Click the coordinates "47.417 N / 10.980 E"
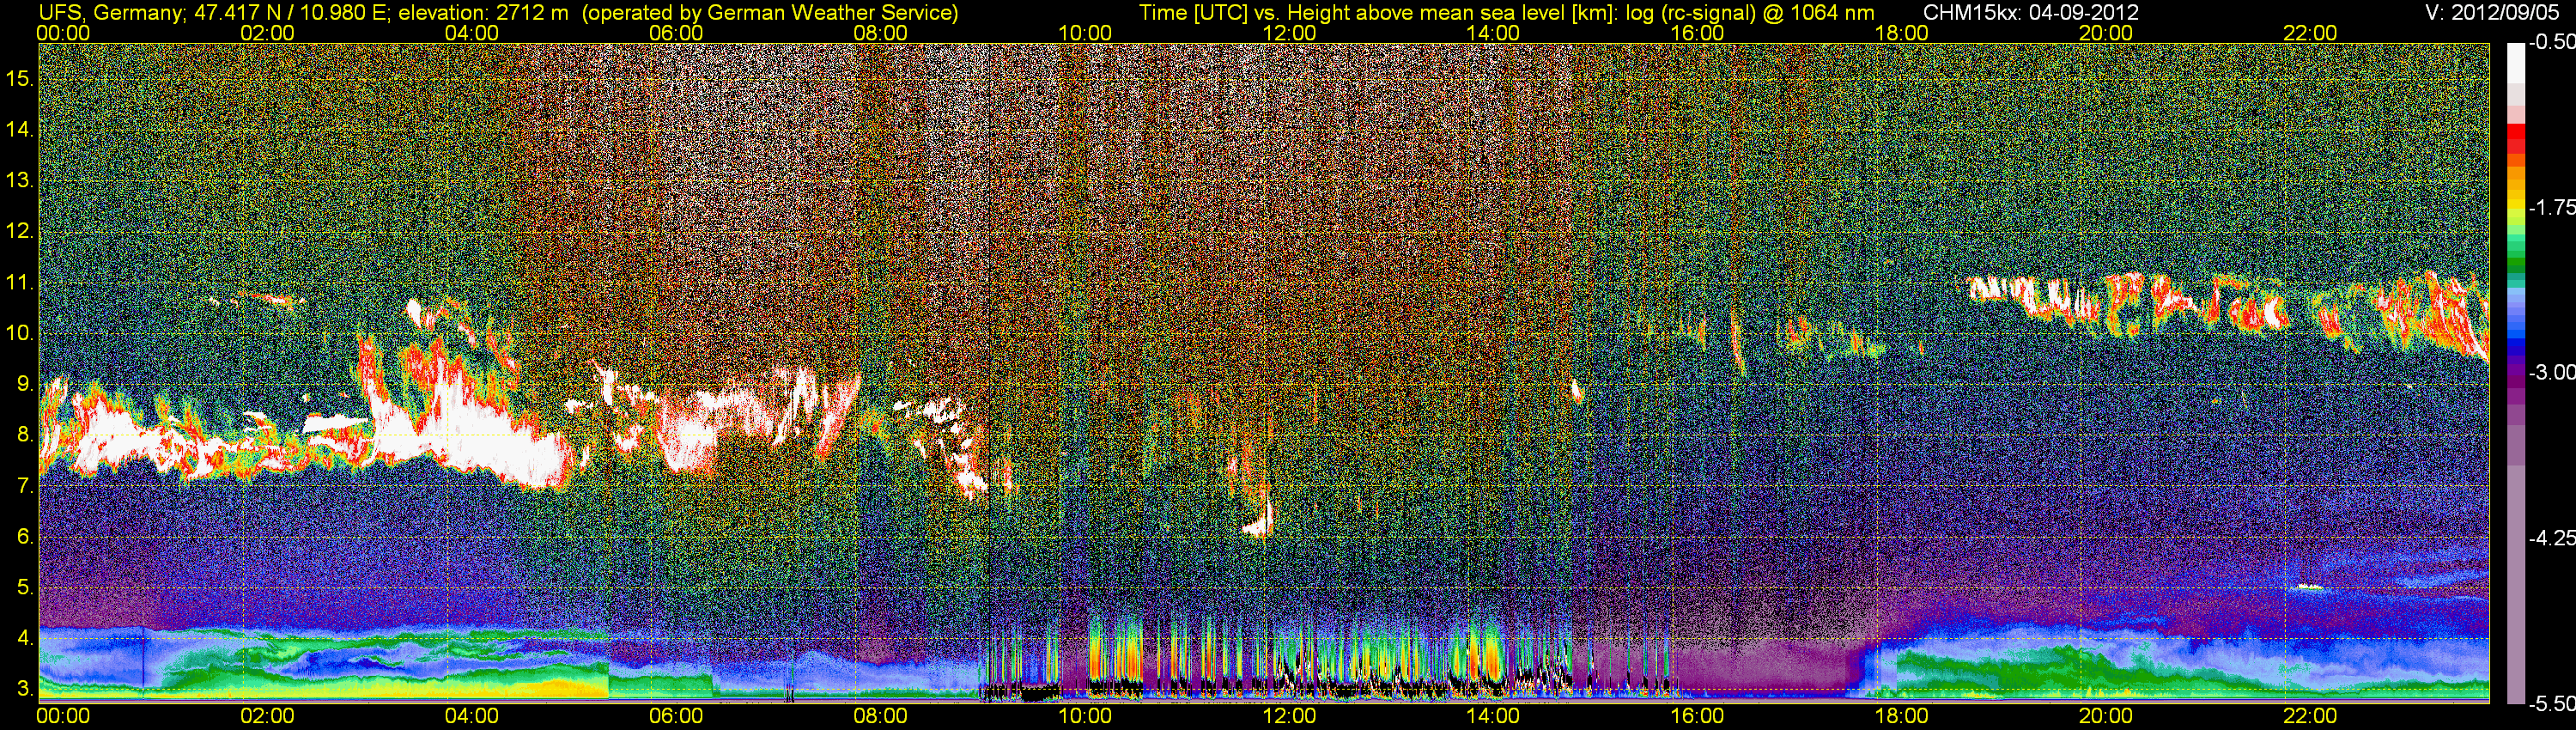 [291, 12]
